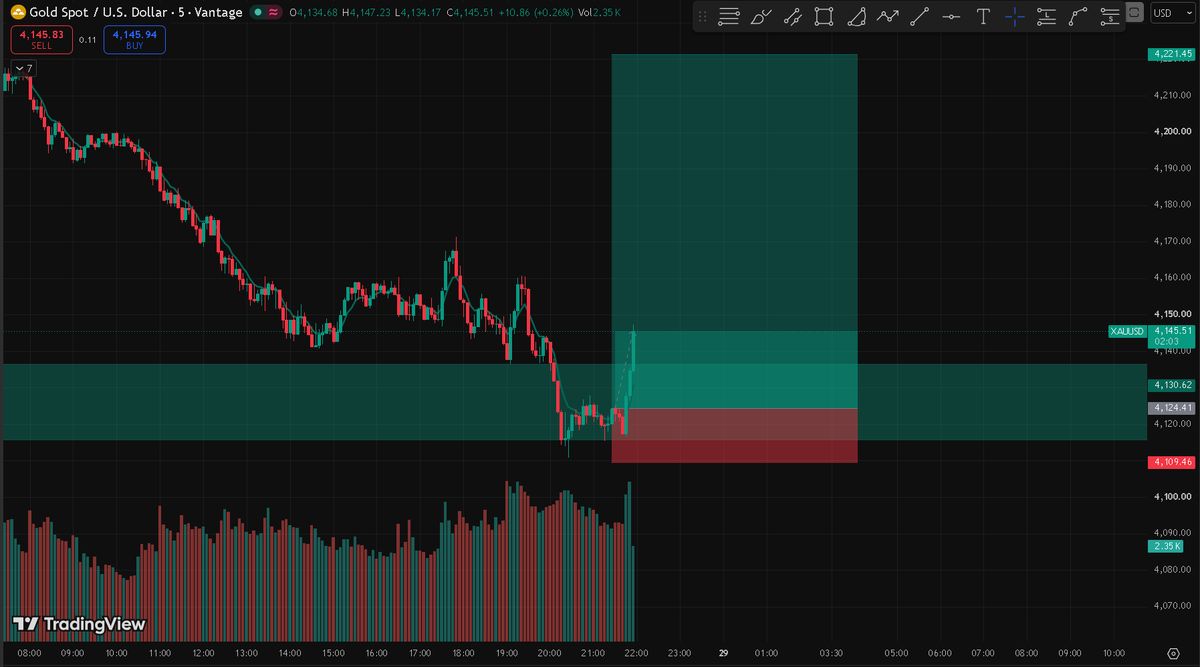Click the 4,221.45 take-profit price label
The width and height of the screenshot is (1200, 667).
click(1171, 54)
